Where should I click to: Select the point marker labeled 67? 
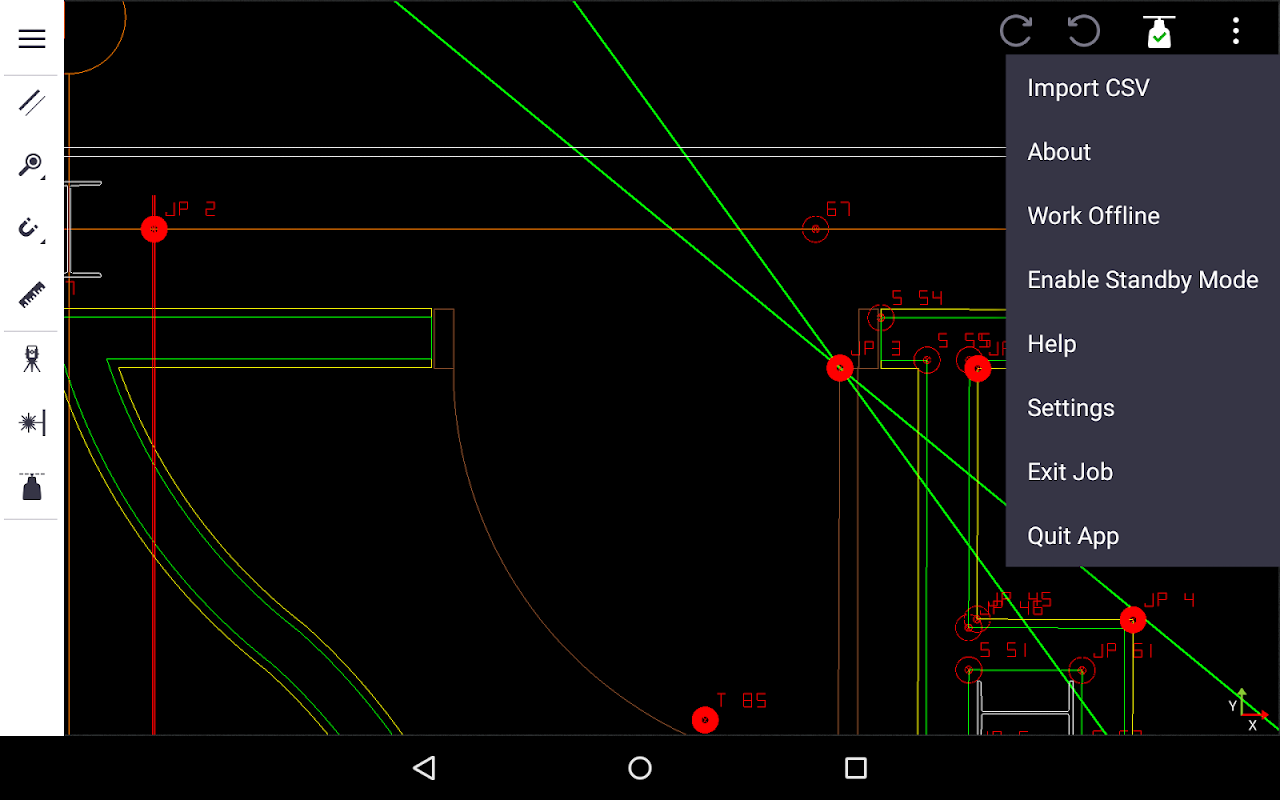pyautogui.click(x=816, y=230)
